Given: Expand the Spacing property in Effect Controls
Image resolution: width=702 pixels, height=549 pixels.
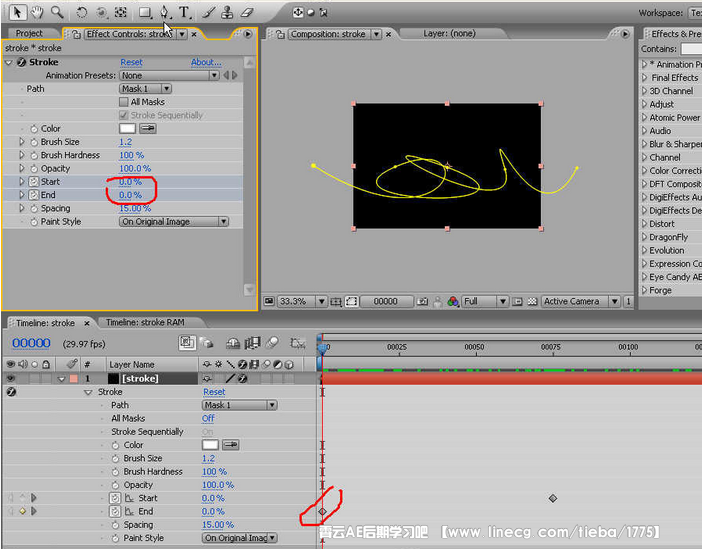Looking at the screenshot, I should pyautogui.click(x=21, y=208).
